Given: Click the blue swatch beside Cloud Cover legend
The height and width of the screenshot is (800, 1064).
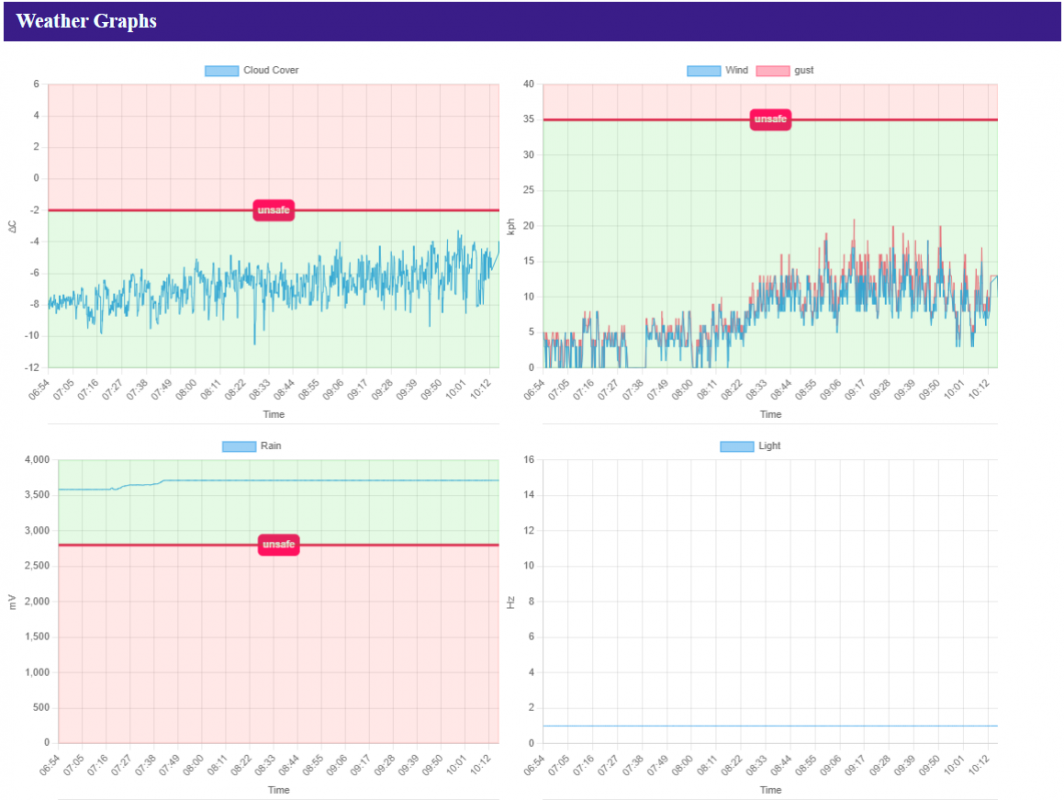Looking at the screenshot, I should point(221,70).
